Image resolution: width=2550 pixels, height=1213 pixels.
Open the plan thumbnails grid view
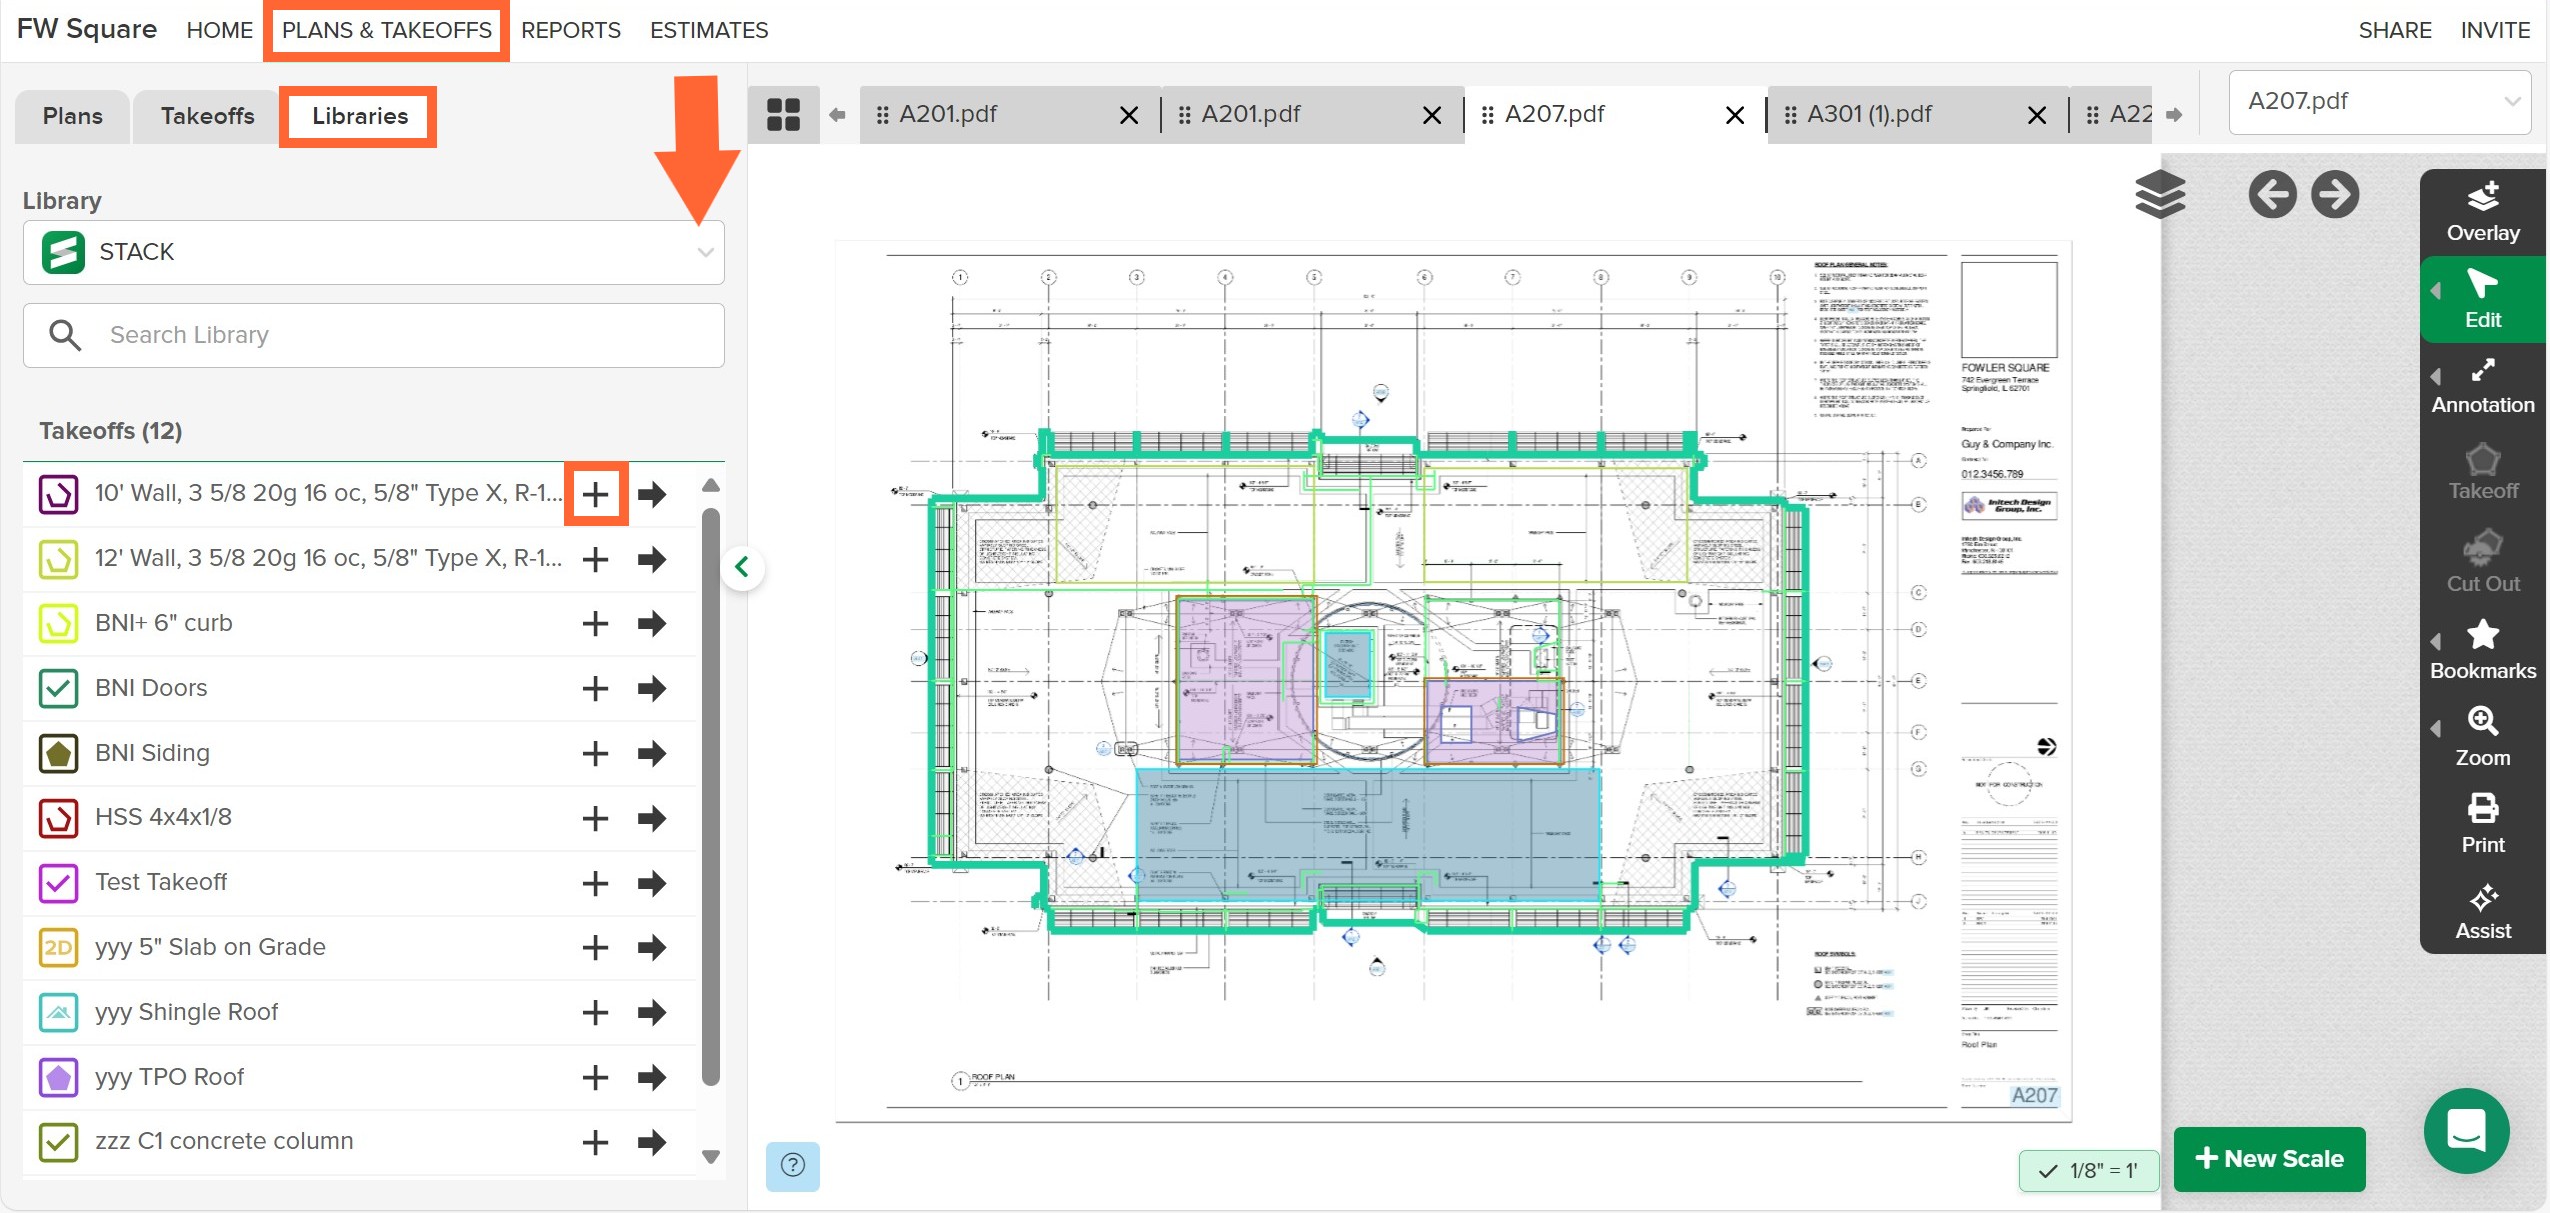[783, 114]
